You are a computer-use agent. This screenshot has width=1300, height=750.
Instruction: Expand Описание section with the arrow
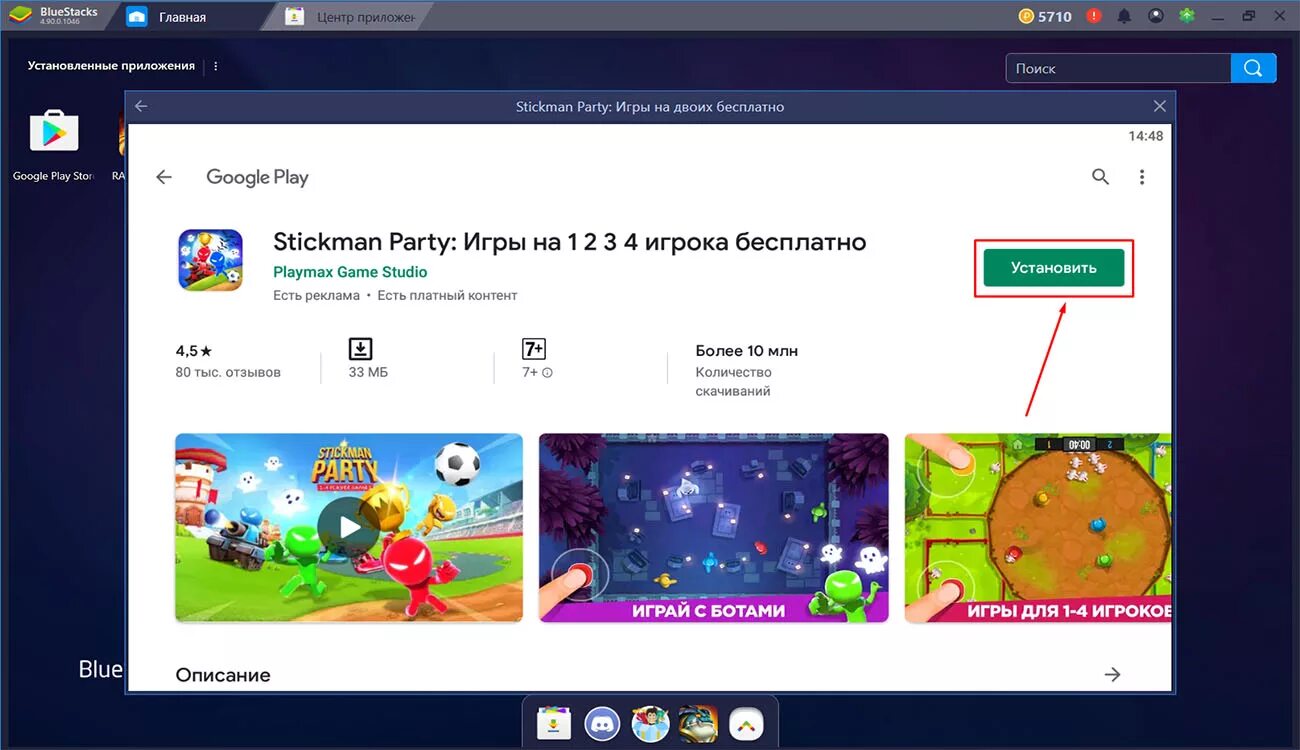tap(1112, 674)
